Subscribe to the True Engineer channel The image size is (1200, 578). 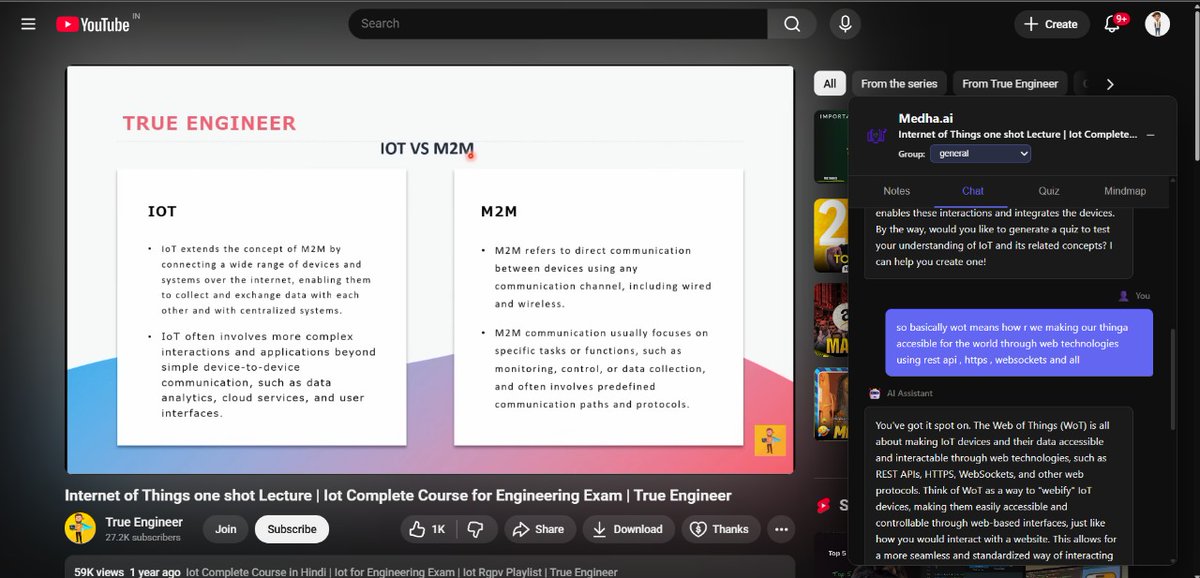pos(291,529)
